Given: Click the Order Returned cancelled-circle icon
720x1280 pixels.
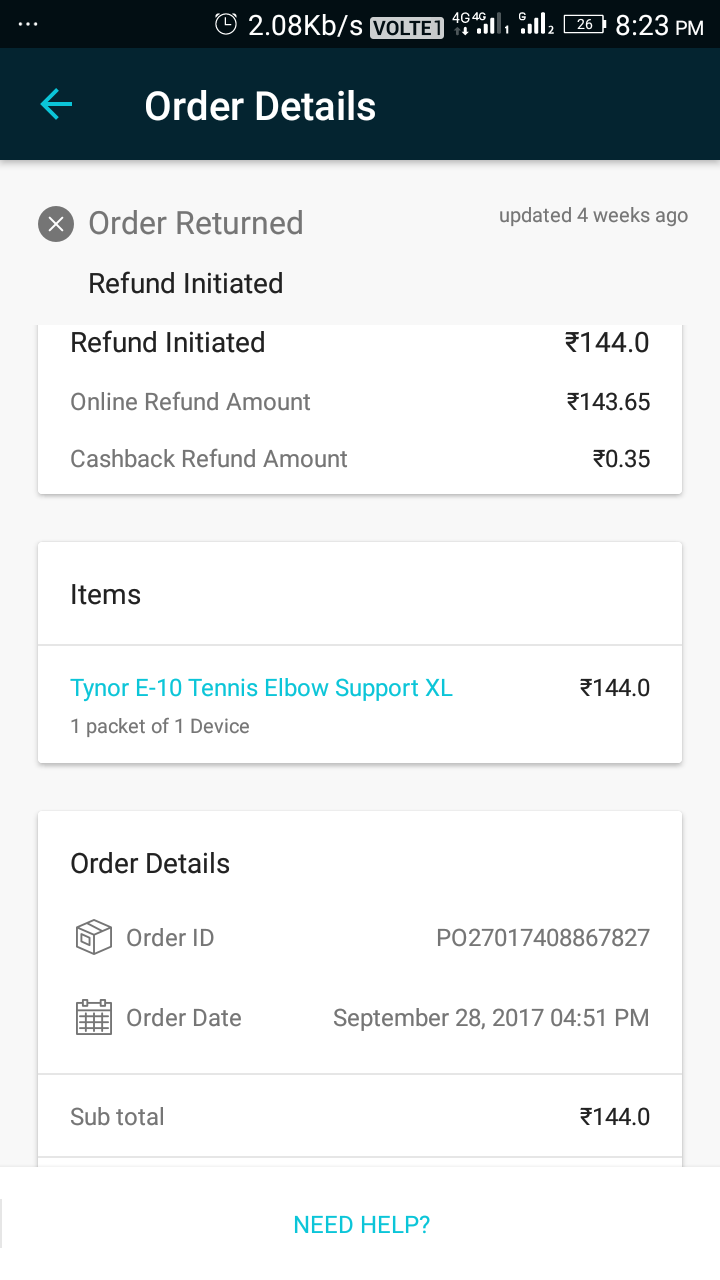Looking at the screenshot, I should click(x=56, y=224).
